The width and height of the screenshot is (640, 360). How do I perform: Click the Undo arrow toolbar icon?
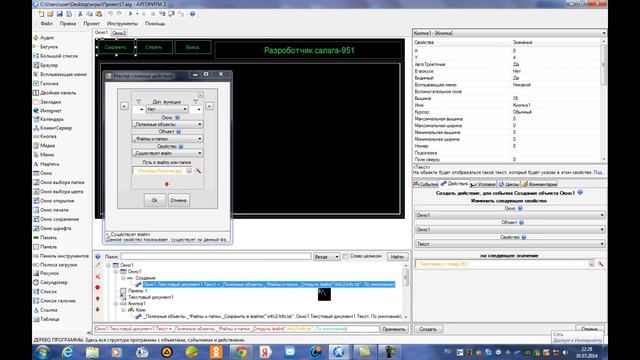(110, 14)
